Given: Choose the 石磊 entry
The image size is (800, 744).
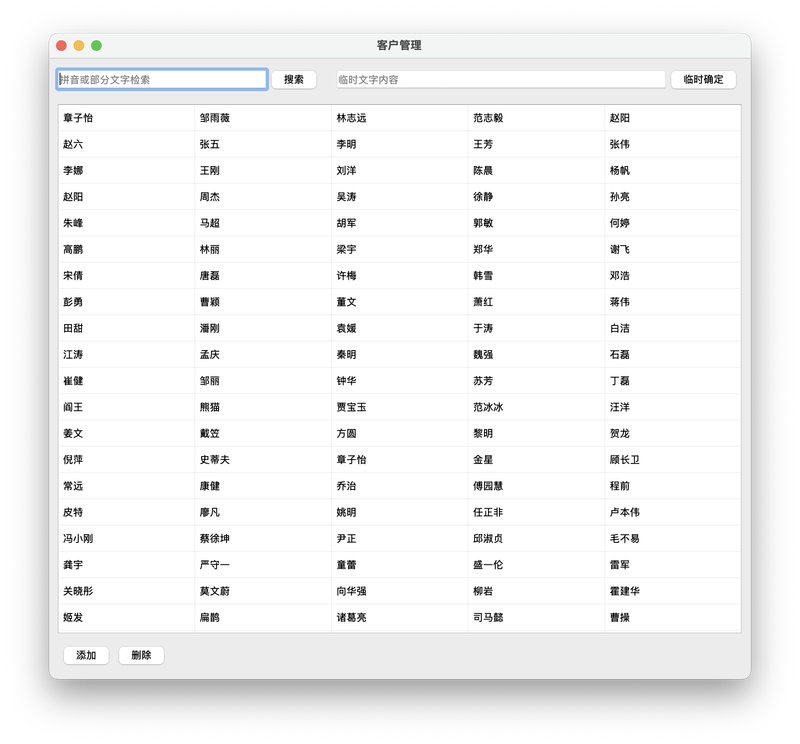Looking at the screenshot, I should (x=673, y=355).
